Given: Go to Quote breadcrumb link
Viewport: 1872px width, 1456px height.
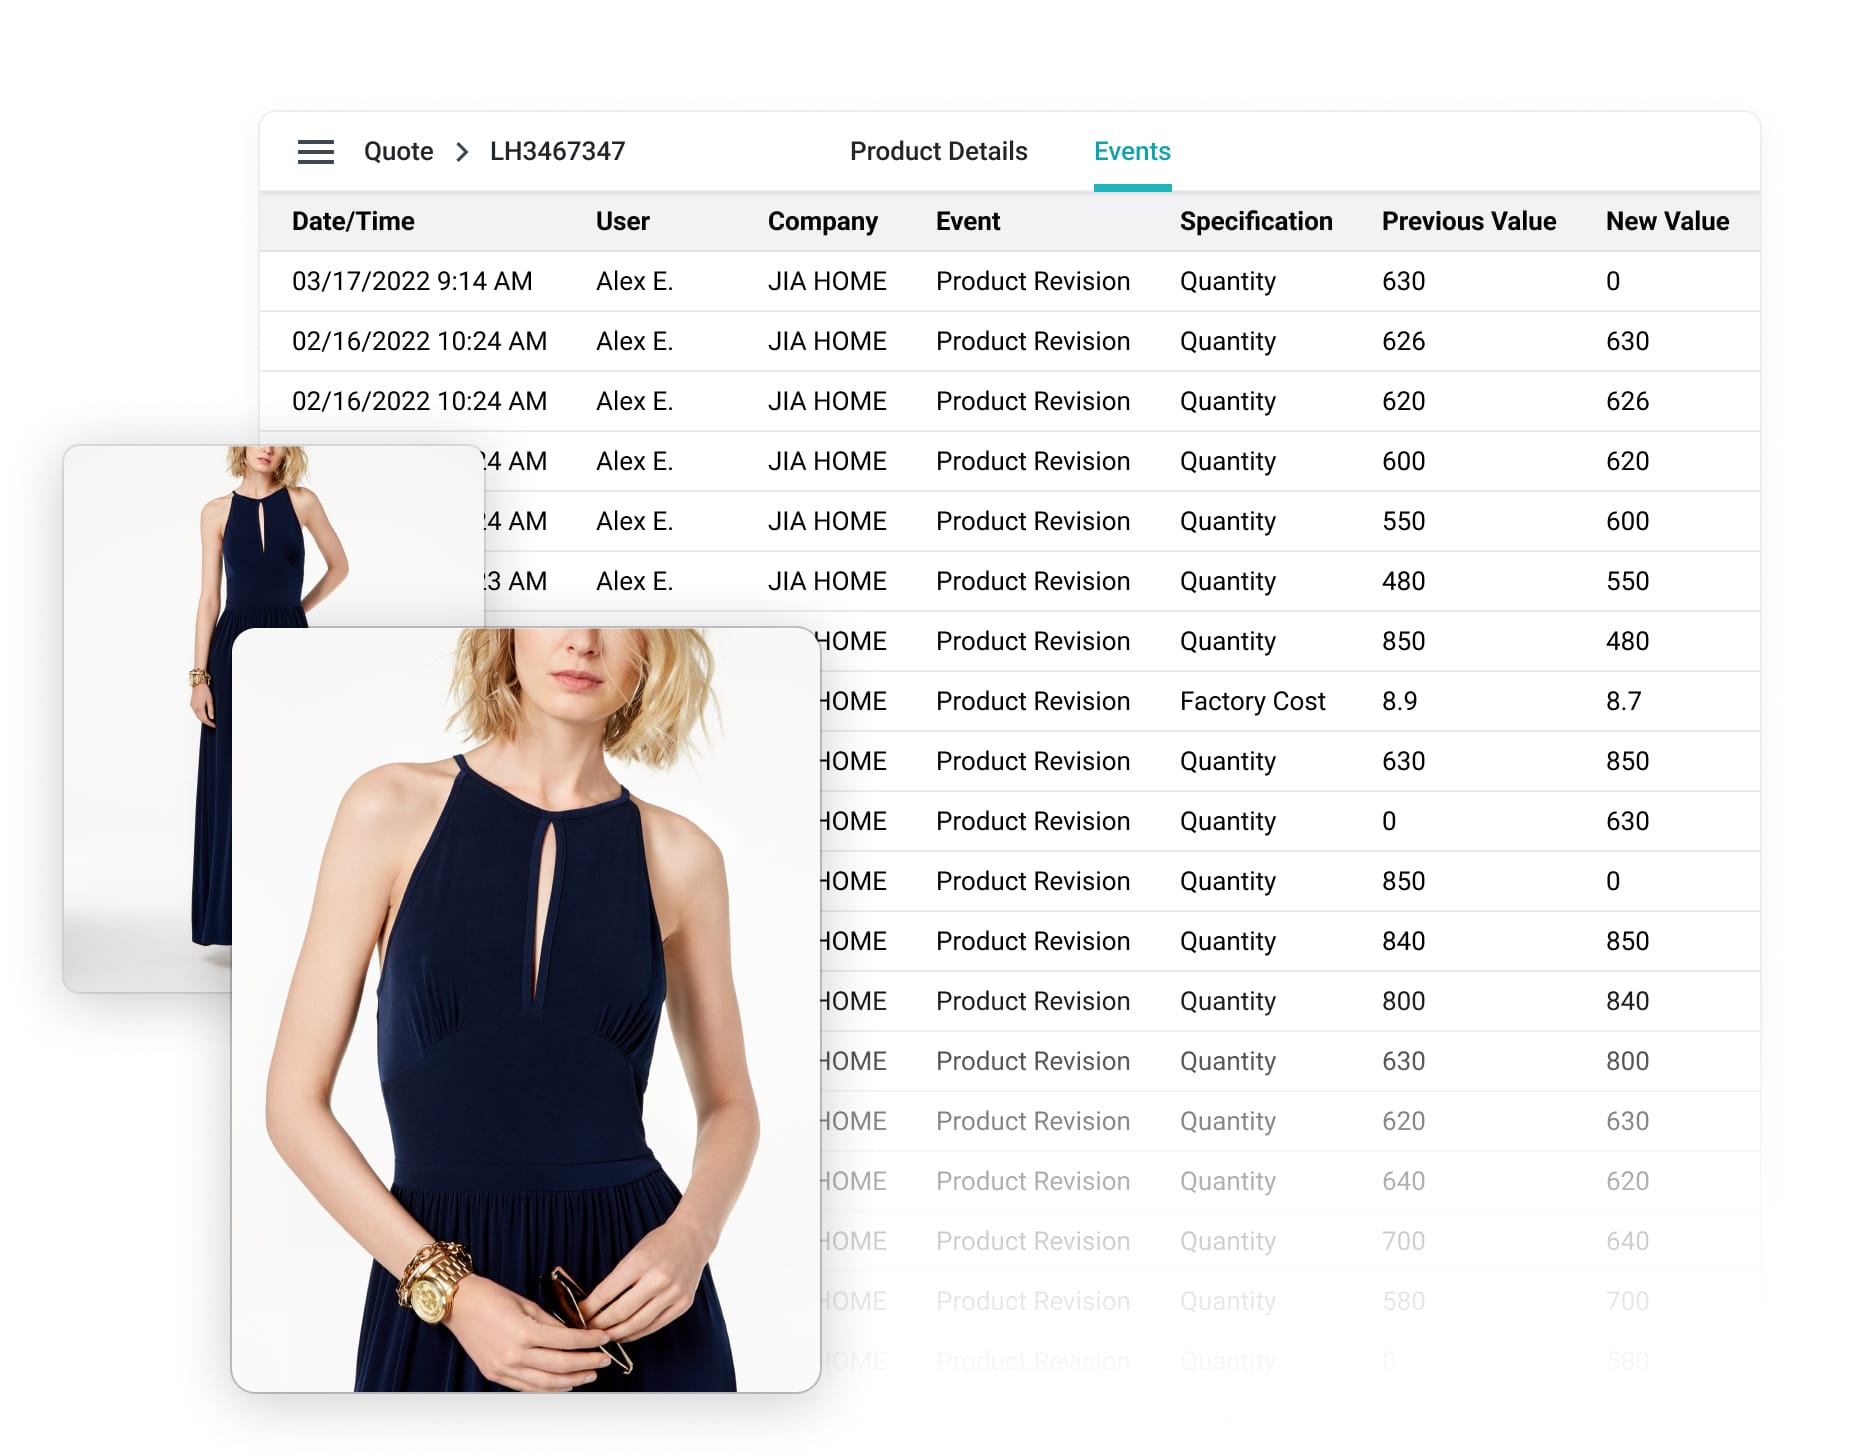Looking at the screenshot, I should [398, 152].
